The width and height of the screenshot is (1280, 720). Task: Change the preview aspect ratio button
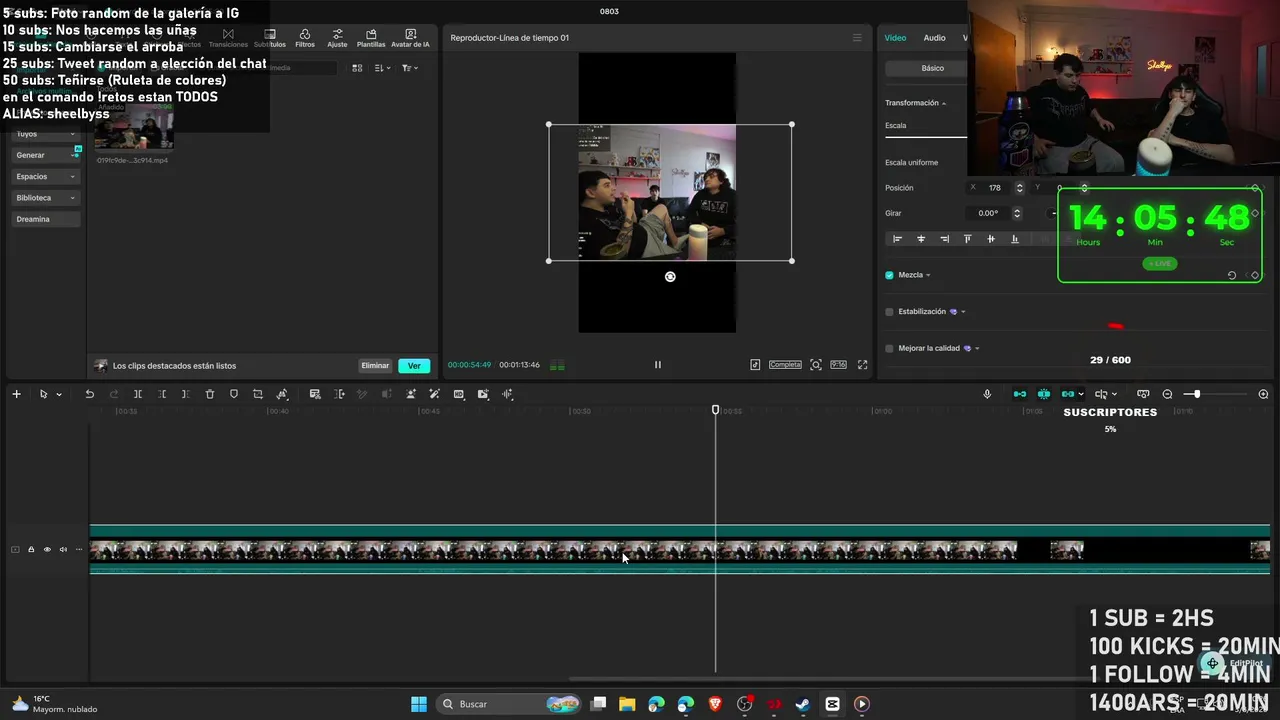tap(838, 365)
